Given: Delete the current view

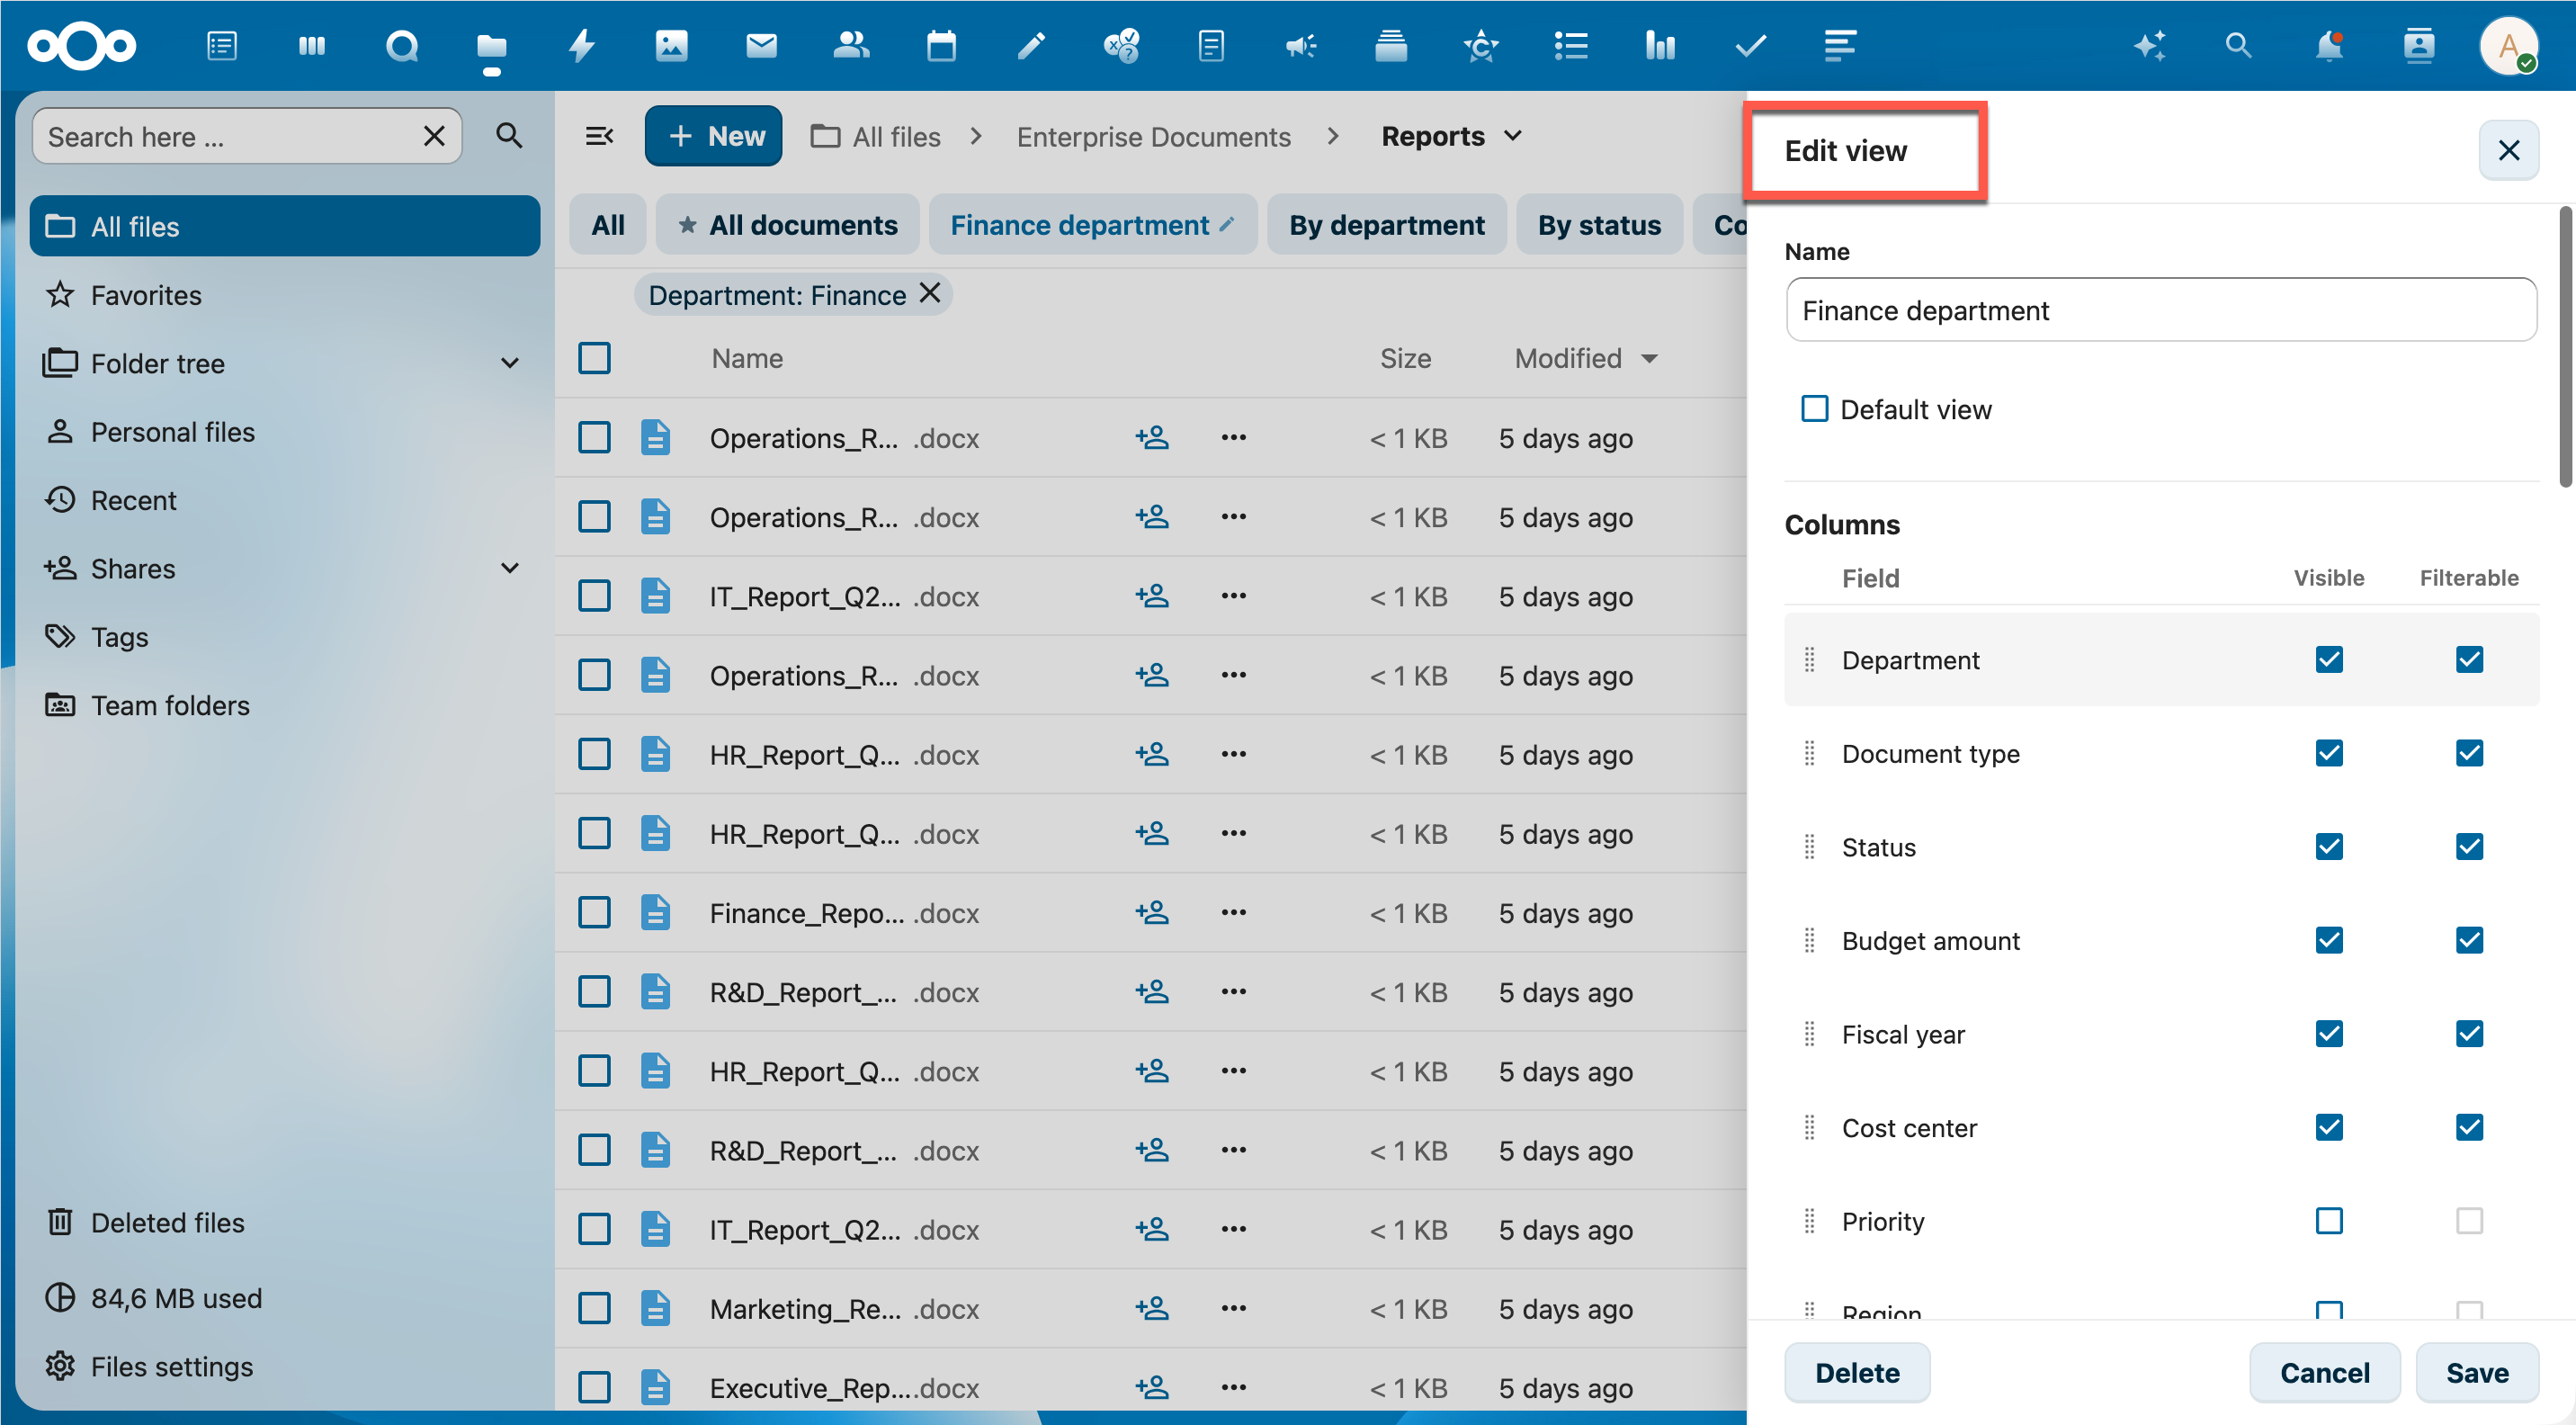Looking at the screenshot, I should click(x=1857, y=1372).
